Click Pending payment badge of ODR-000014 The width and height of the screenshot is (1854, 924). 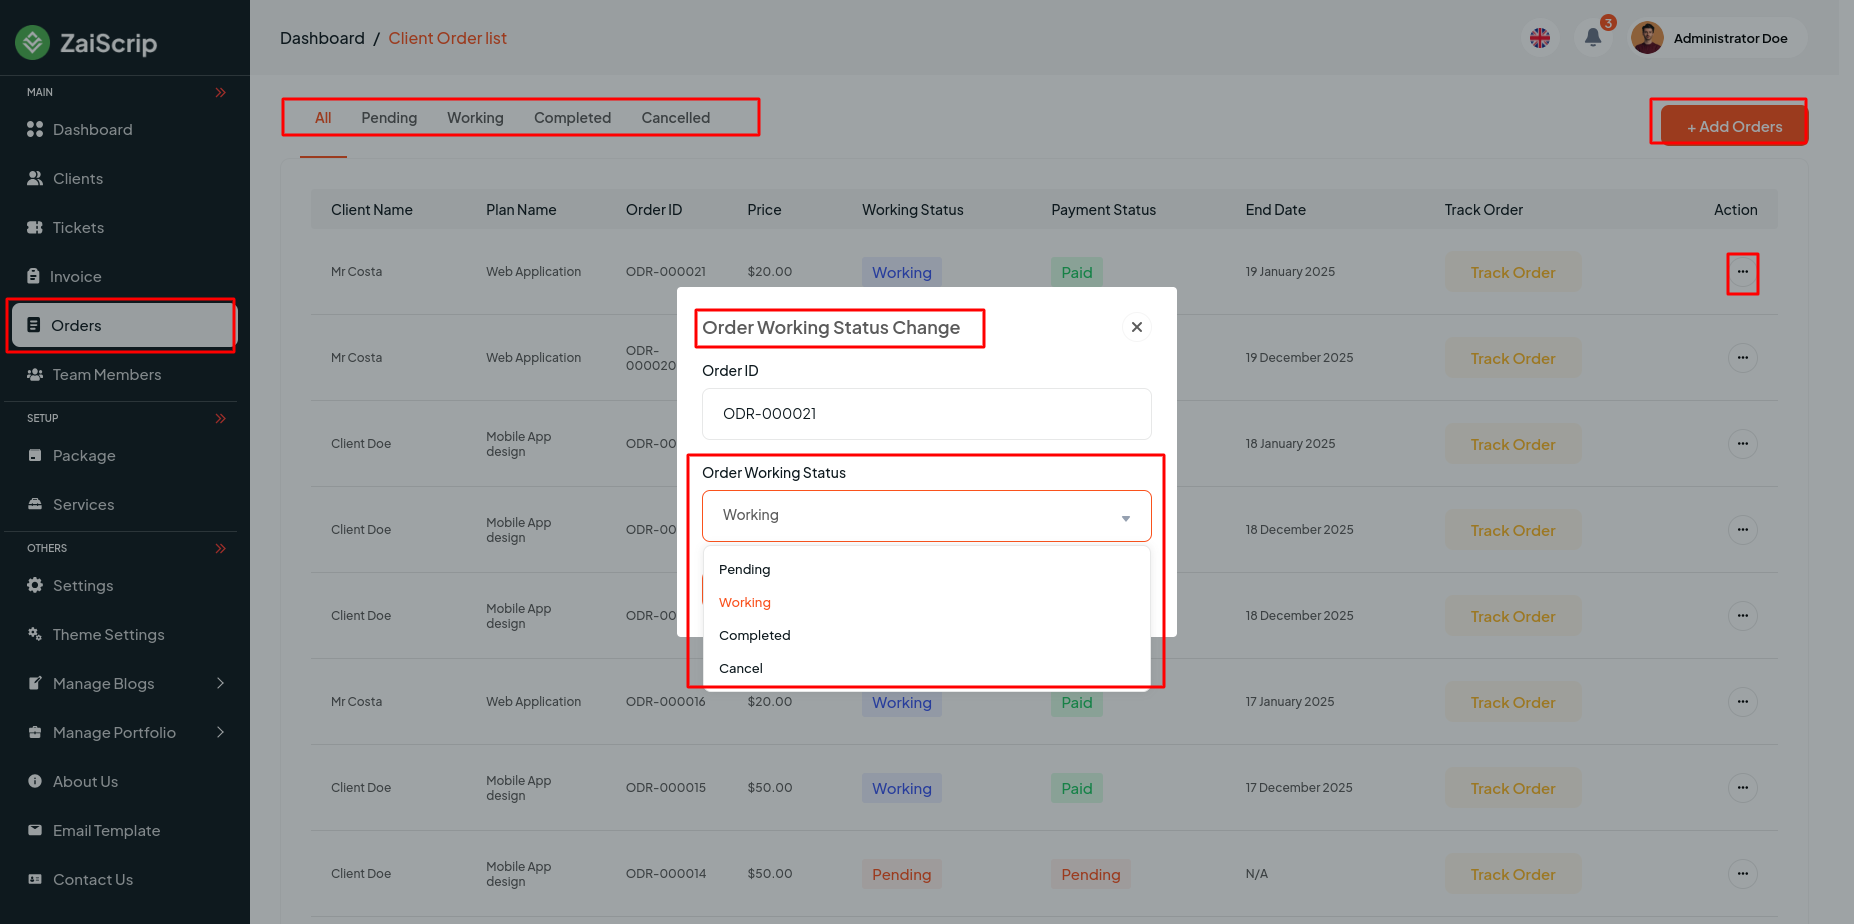pos(1090,875)
